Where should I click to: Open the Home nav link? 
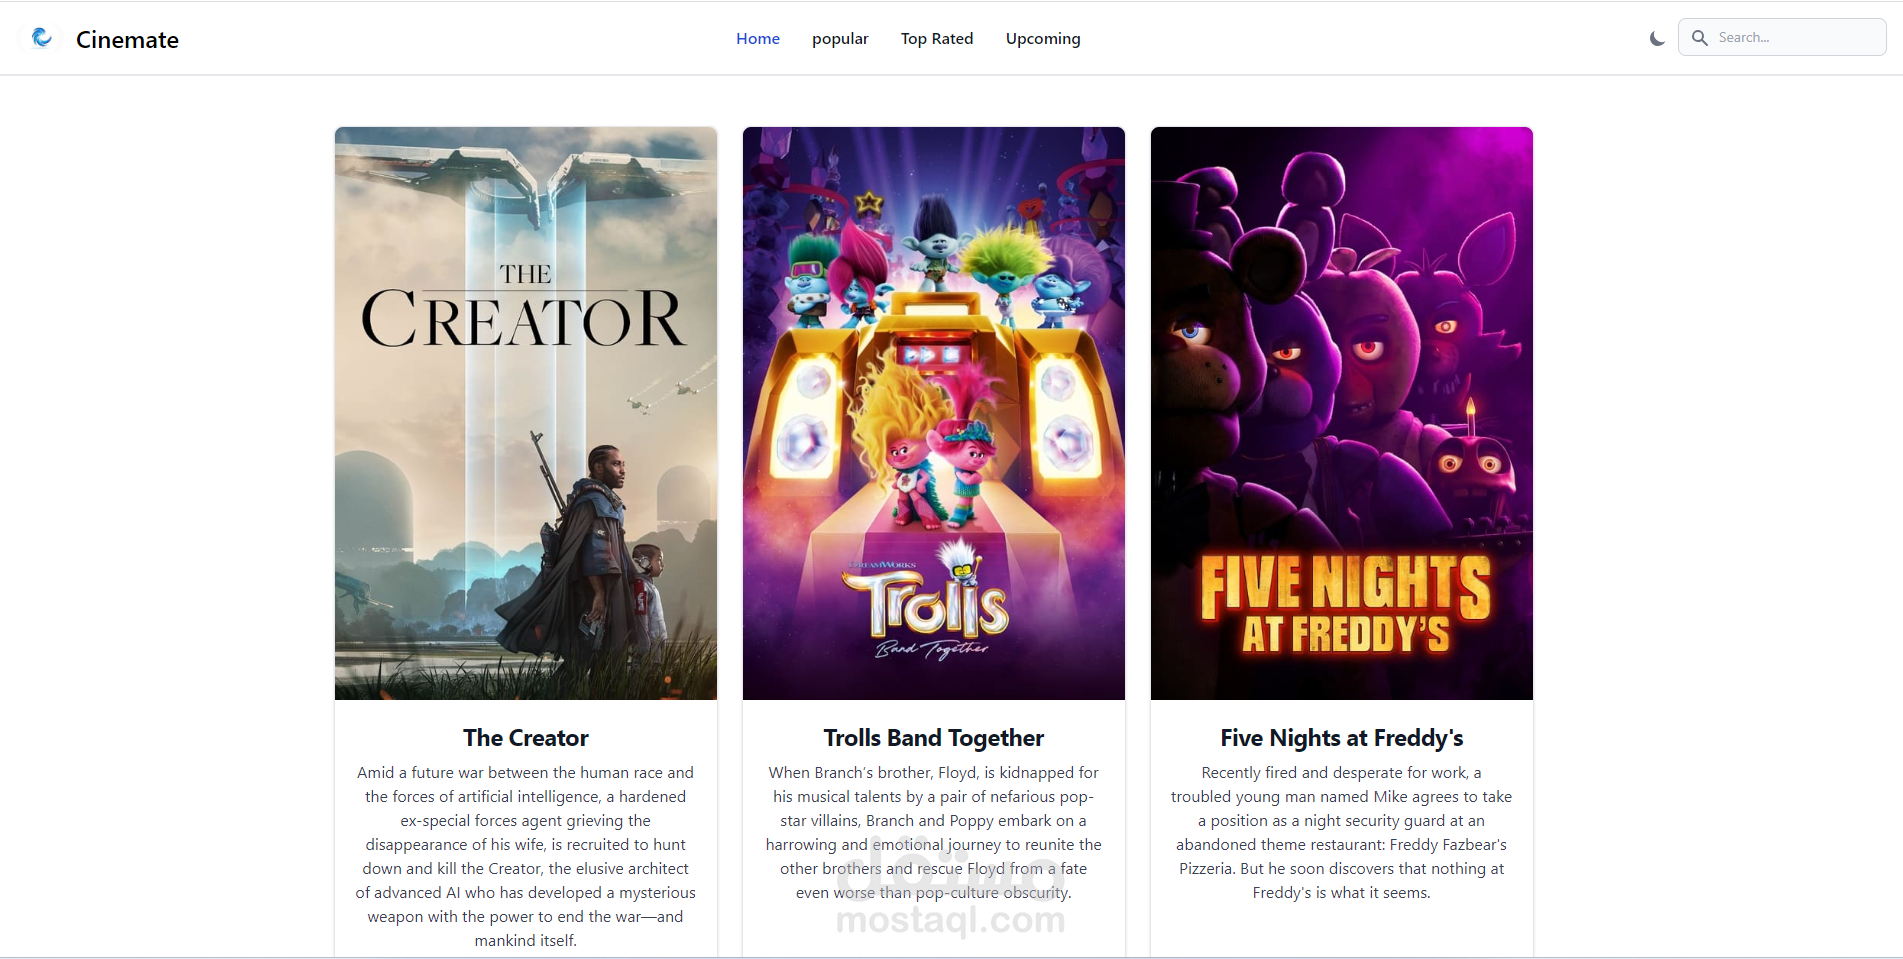[758, 38]
